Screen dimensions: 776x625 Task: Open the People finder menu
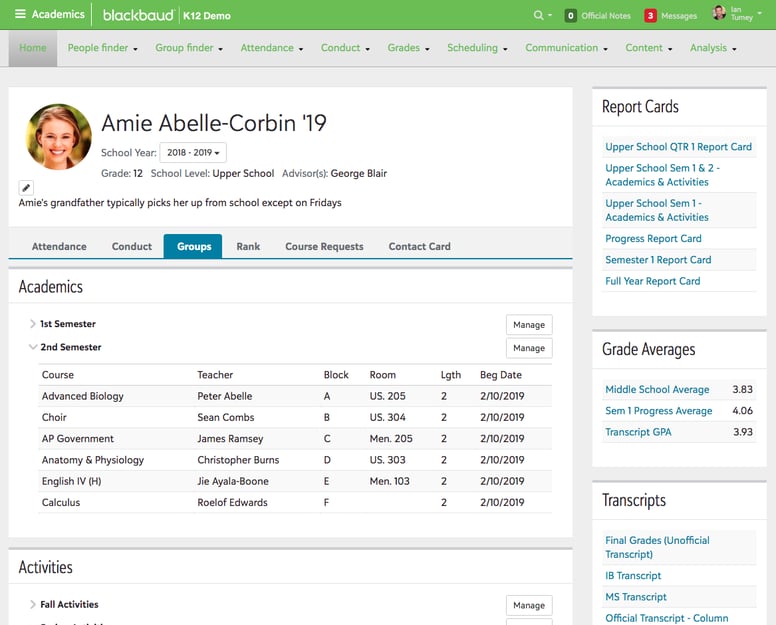(x=102, y=48)
